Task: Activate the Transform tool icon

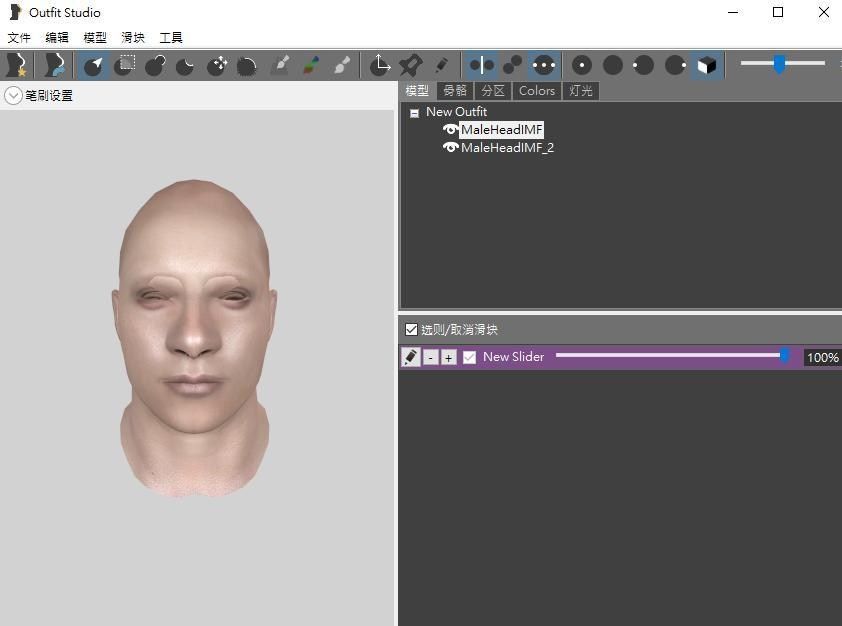Action: [379, 65]
